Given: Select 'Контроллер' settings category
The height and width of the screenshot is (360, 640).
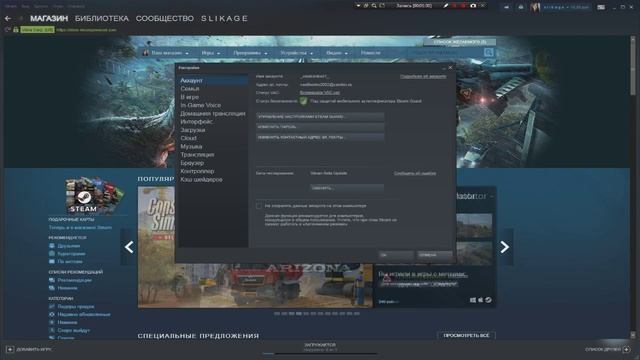Looking at the screenshot, I should coord(213,171).
